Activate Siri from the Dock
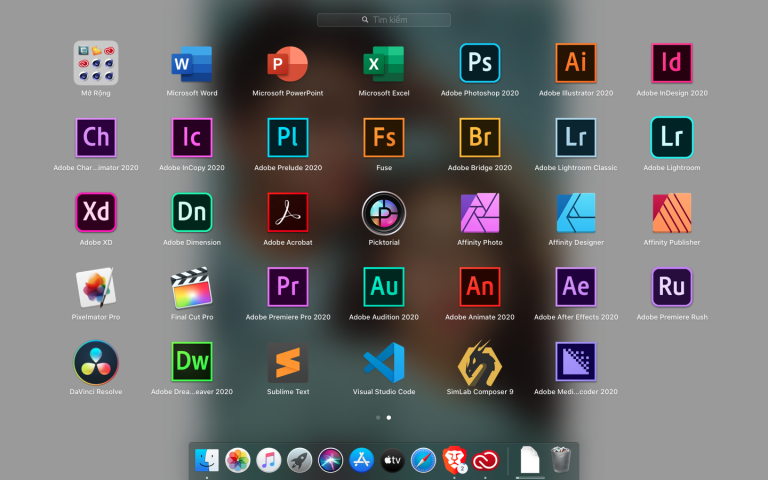This screenshot has height=480, width=768. pyautogui.click(x=331, y=460)
